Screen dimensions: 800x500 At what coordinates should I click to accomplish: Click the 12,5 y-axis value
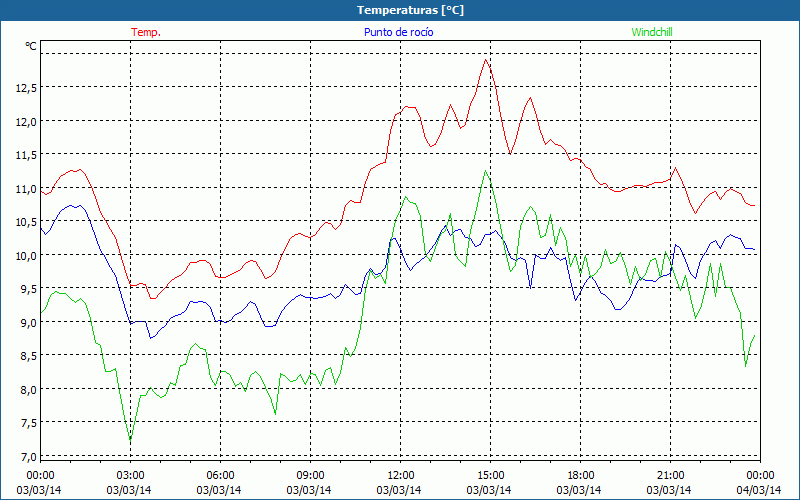pos(26,88)
